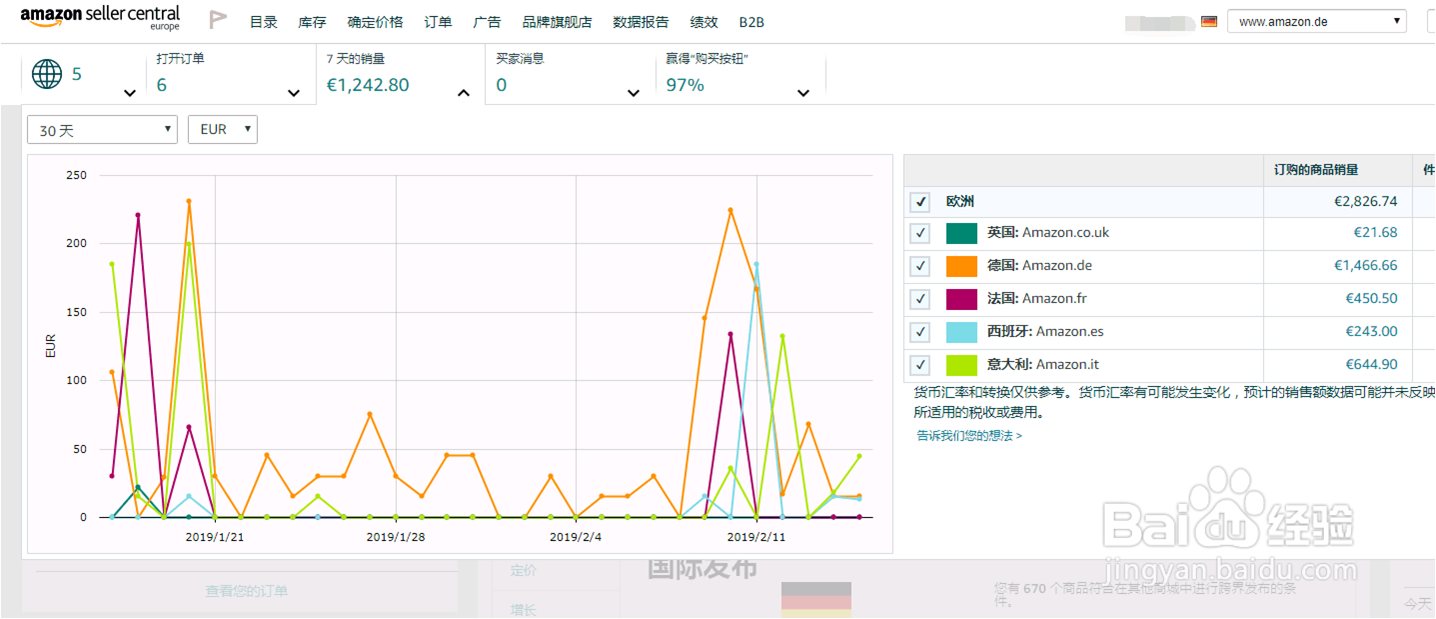Expand the 赢得"购买按钮" panel chevron

pyautogui.click(x=803, y=93)
